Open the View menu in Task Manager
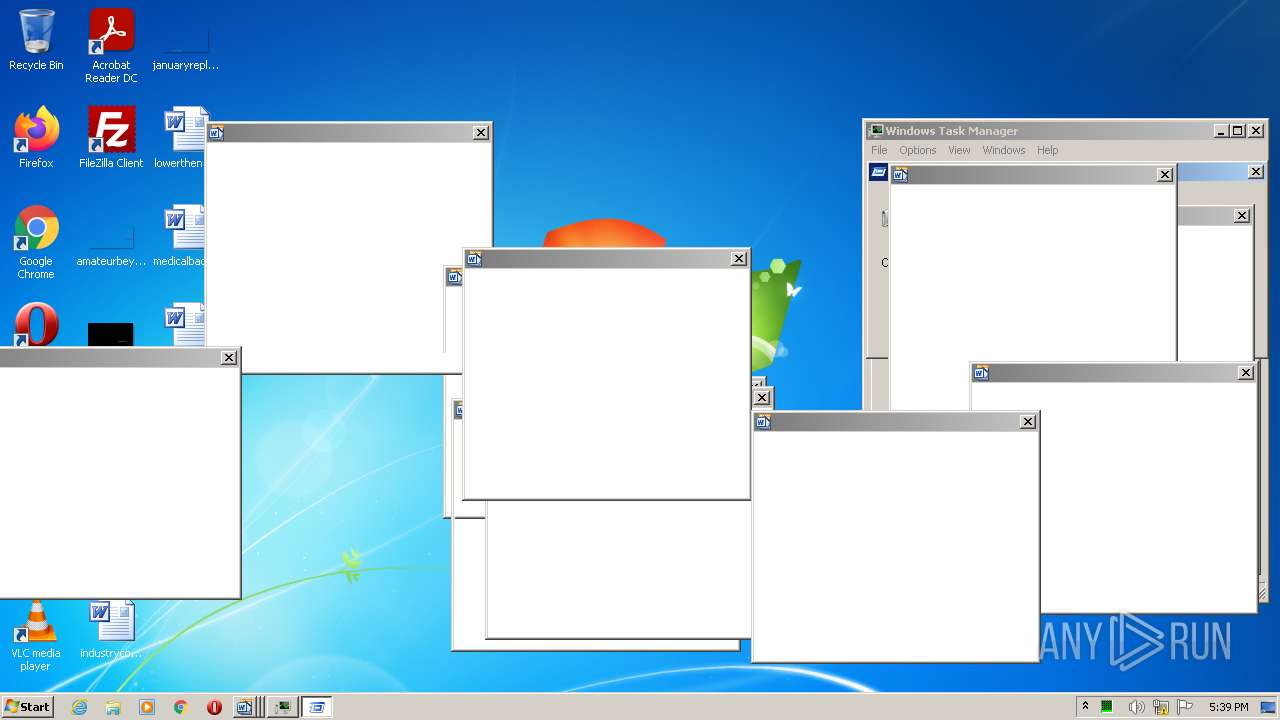 click(959, 150)
